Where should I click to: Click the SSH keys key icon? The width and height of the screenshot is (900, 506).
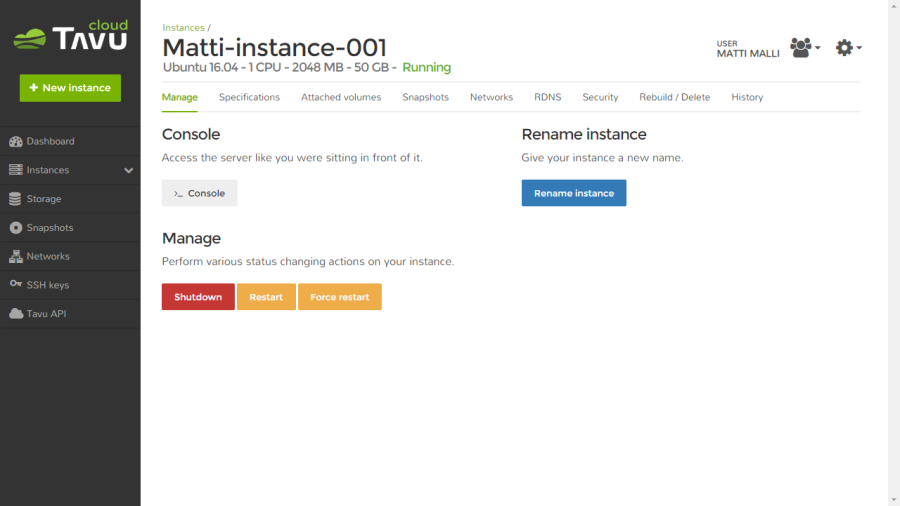[15, 284]
